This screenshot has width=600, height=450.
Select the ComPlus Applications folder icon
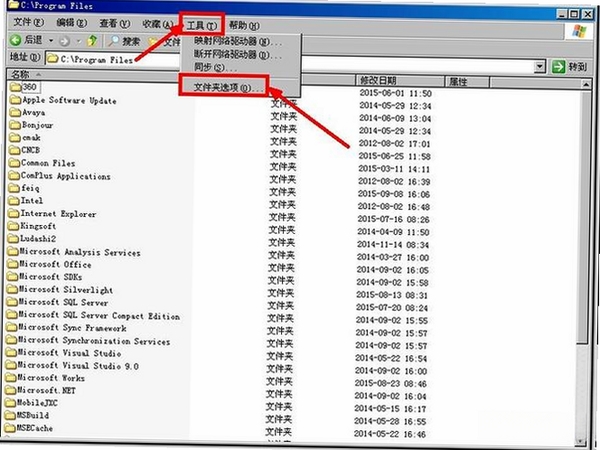click(x=14, y=175)
